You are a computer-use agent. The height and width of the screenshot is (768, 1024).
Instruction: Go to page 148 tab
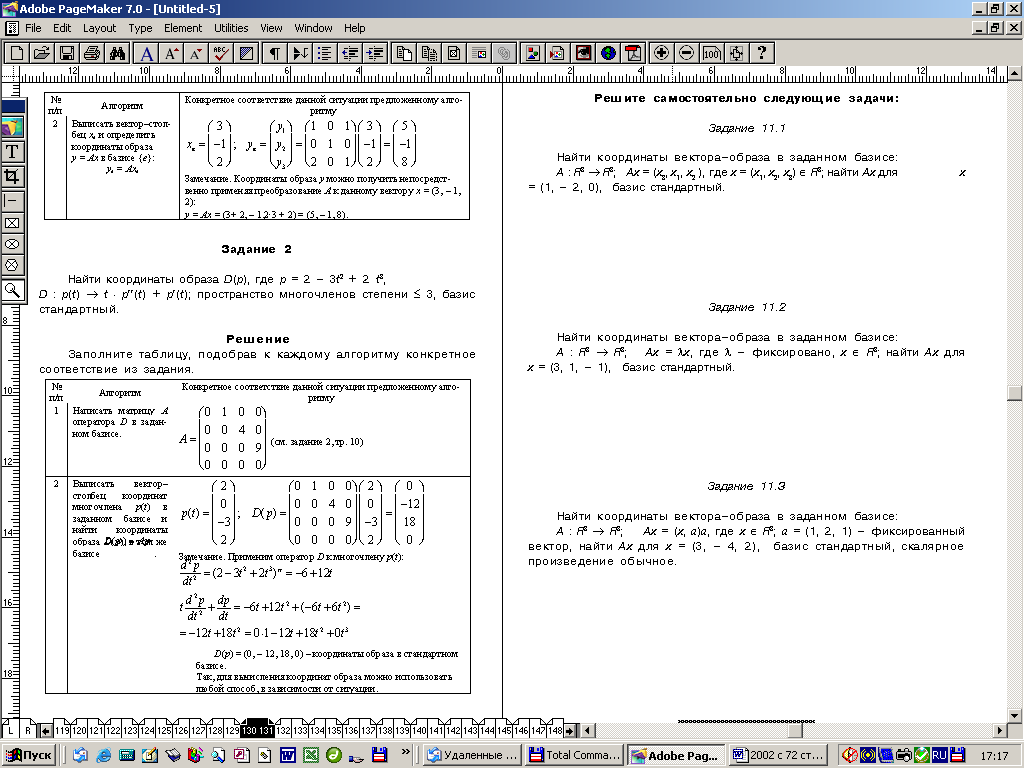554,731
